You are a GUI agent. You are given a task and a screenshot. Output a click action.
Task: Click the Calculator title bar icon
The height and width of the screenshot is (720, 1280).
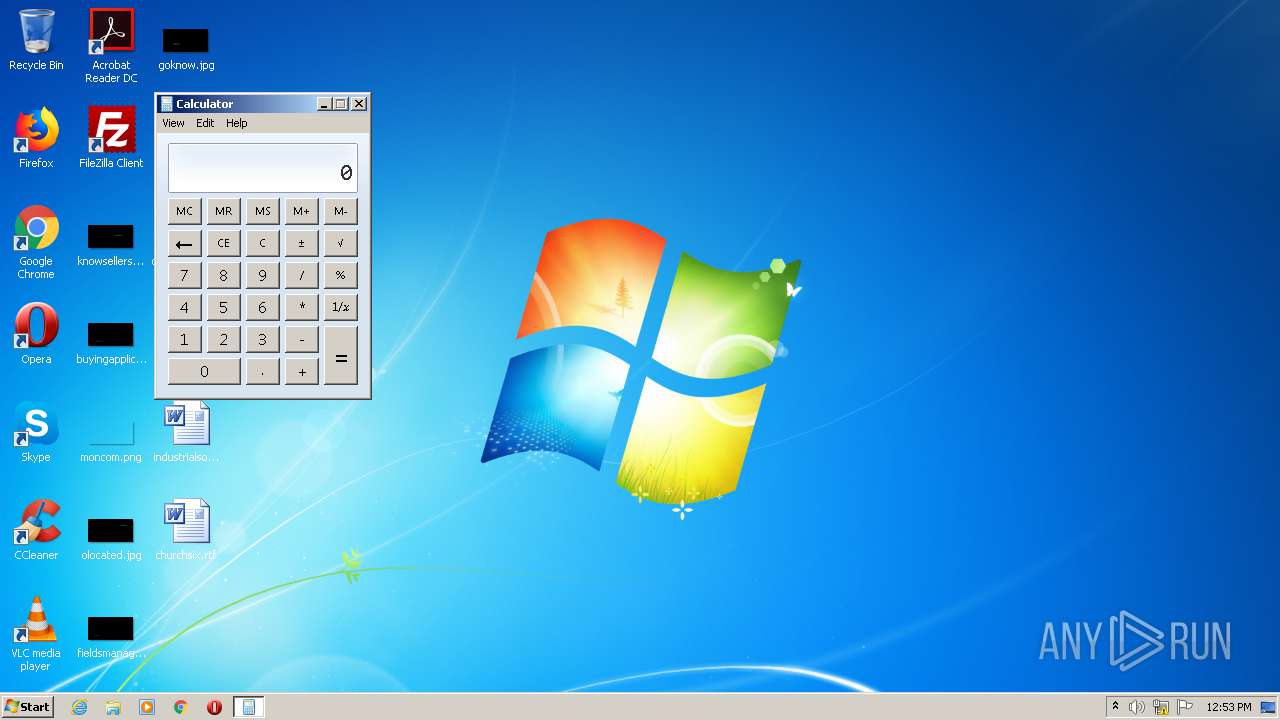point(167,104)
